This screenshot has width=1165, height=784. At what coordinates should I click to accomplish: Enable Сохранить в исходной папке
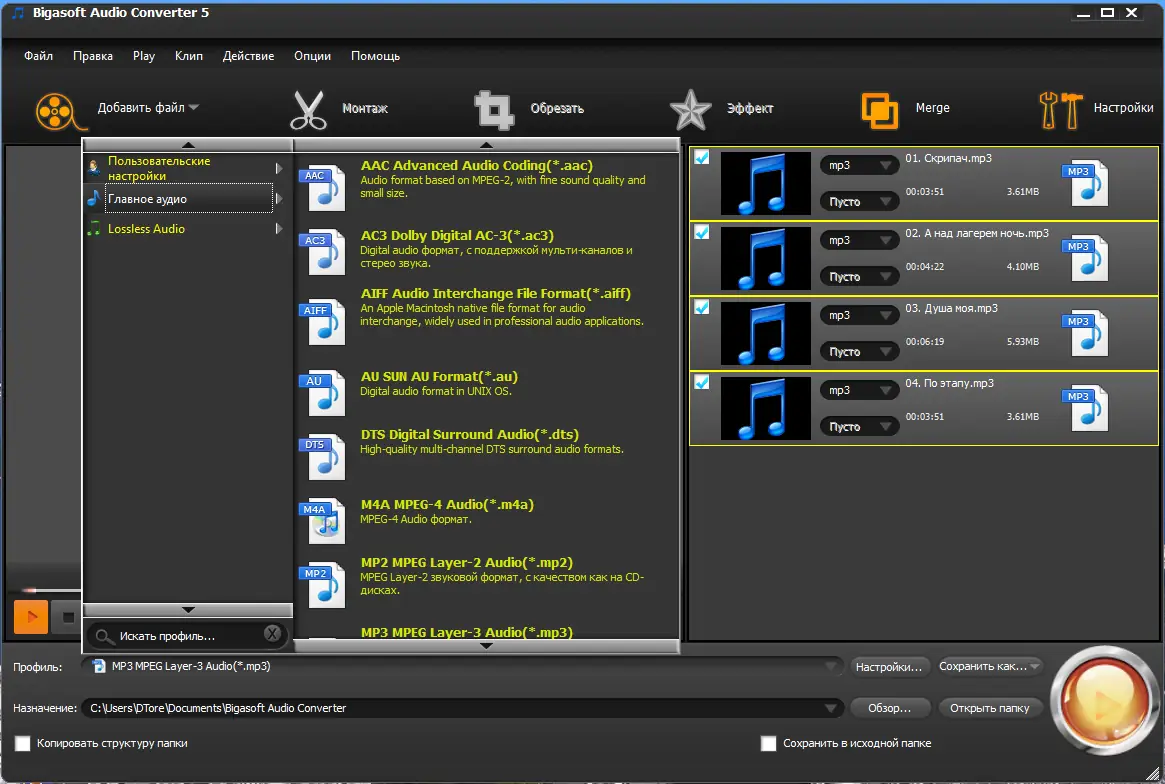coord(768,743)
